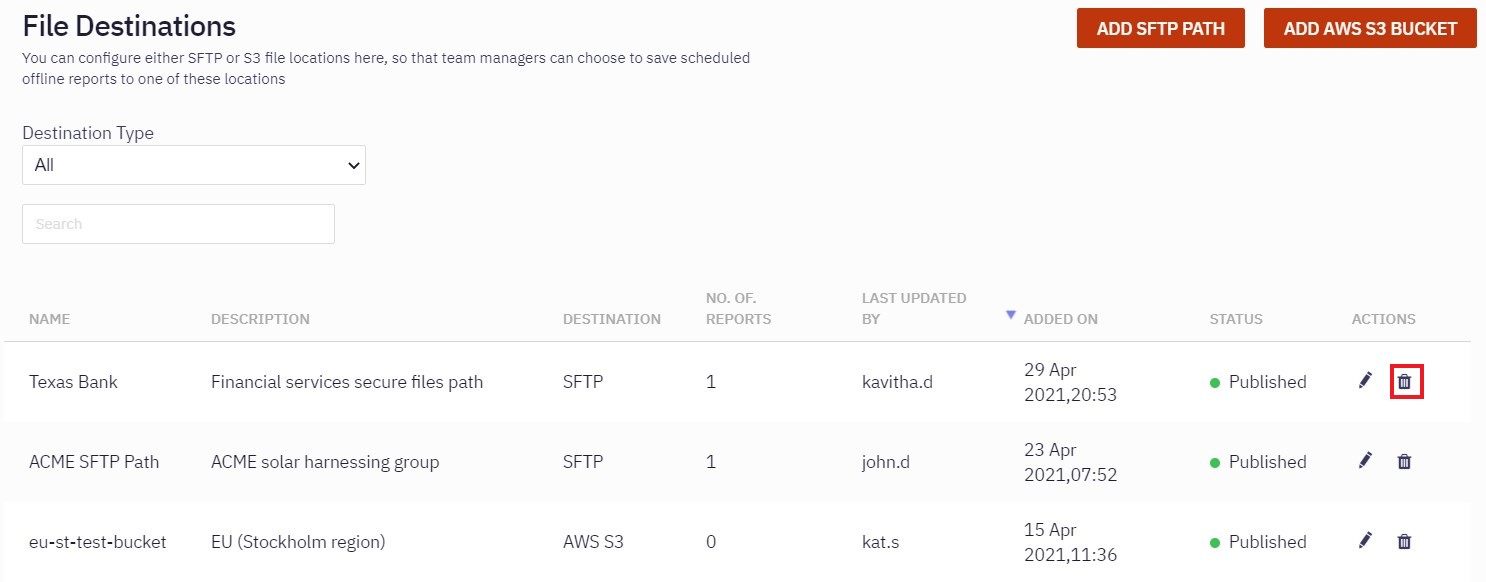Select the ACME SFTP Path row name
The image size is (1486, 582).
(94, 462)
